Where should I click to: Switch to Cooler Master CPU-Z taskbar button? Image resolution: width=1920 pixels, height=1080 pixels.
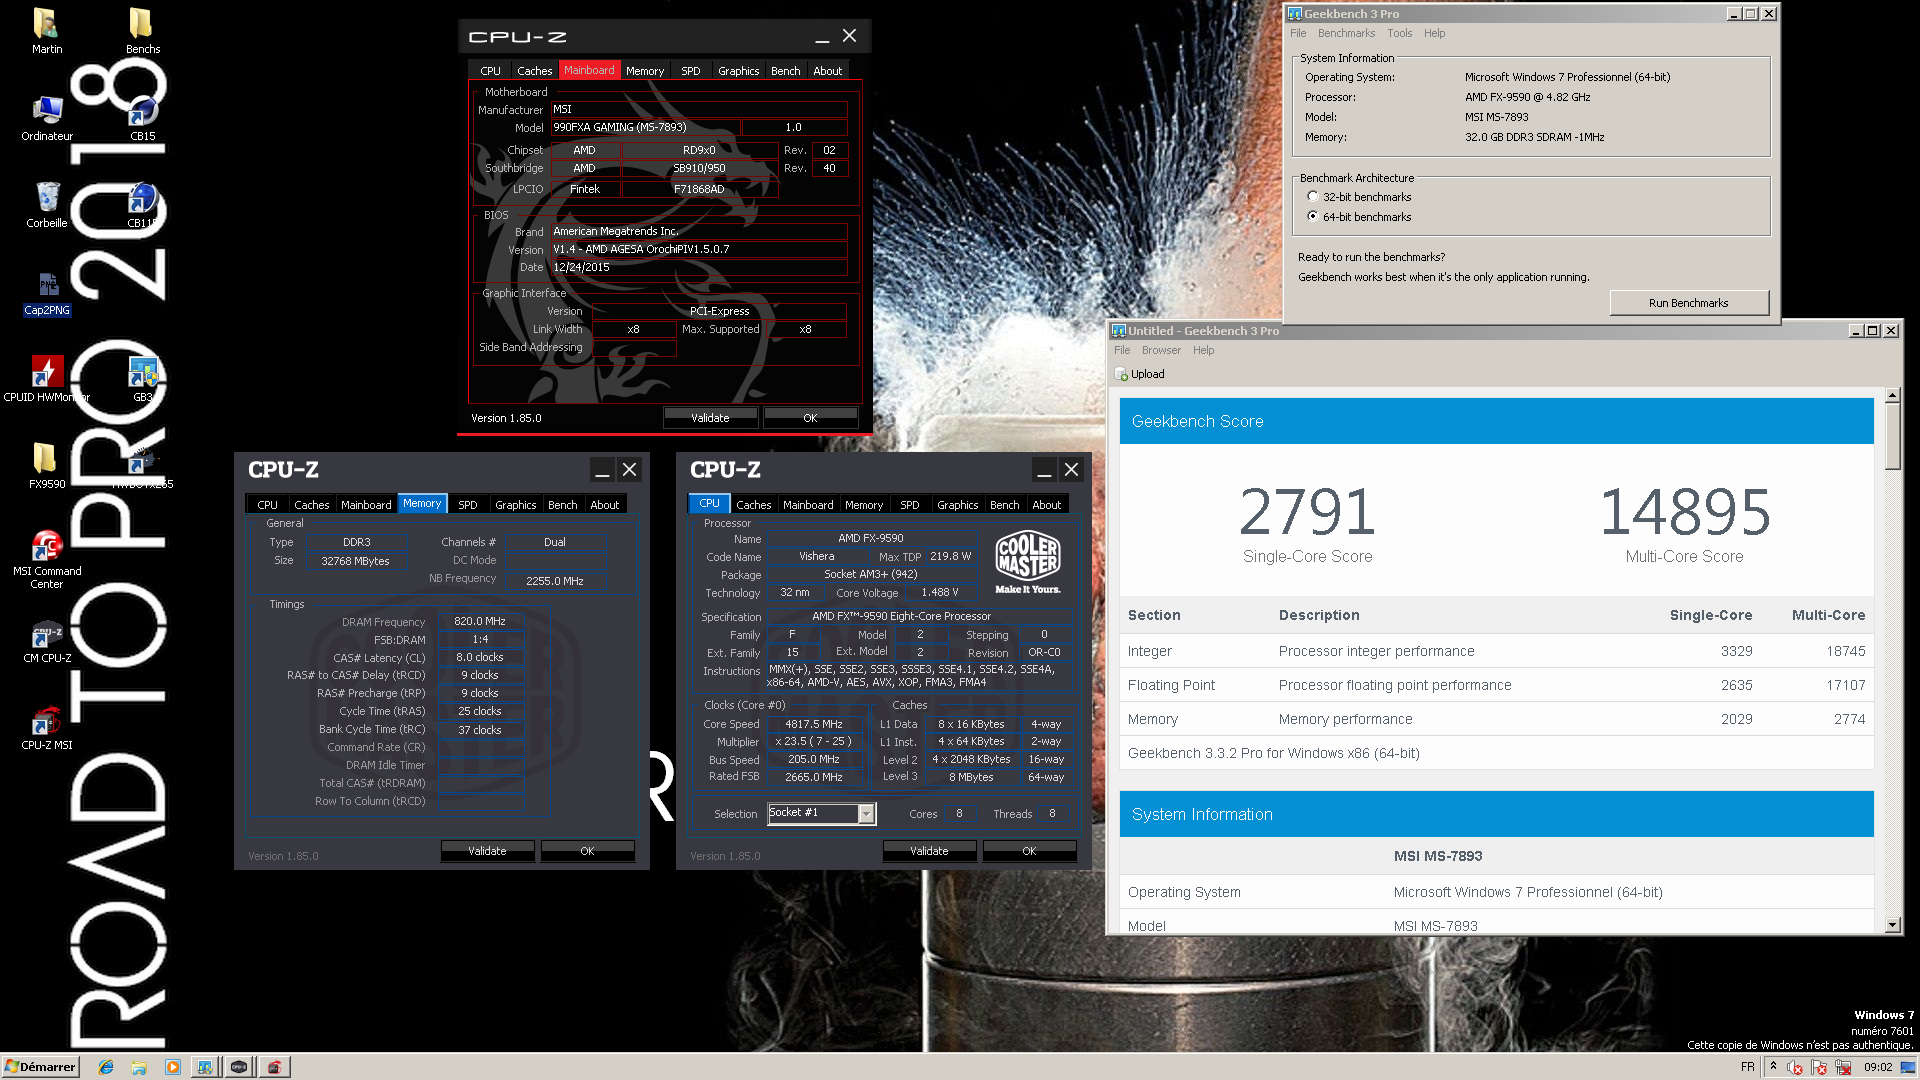pos(239,1067)
